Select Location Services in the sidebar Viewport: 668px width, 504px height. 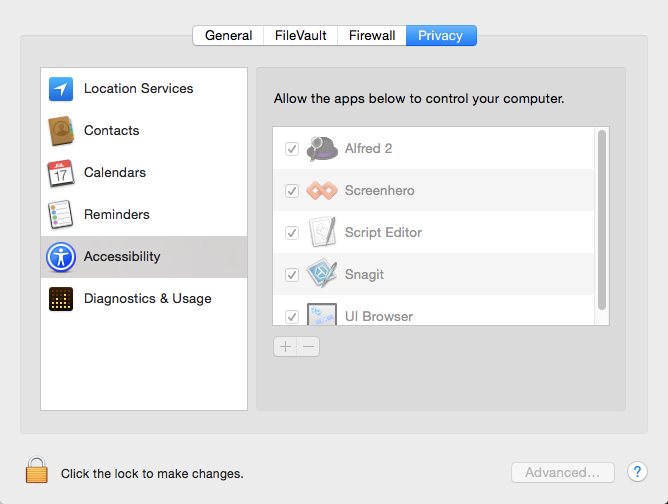click(144, 89)
